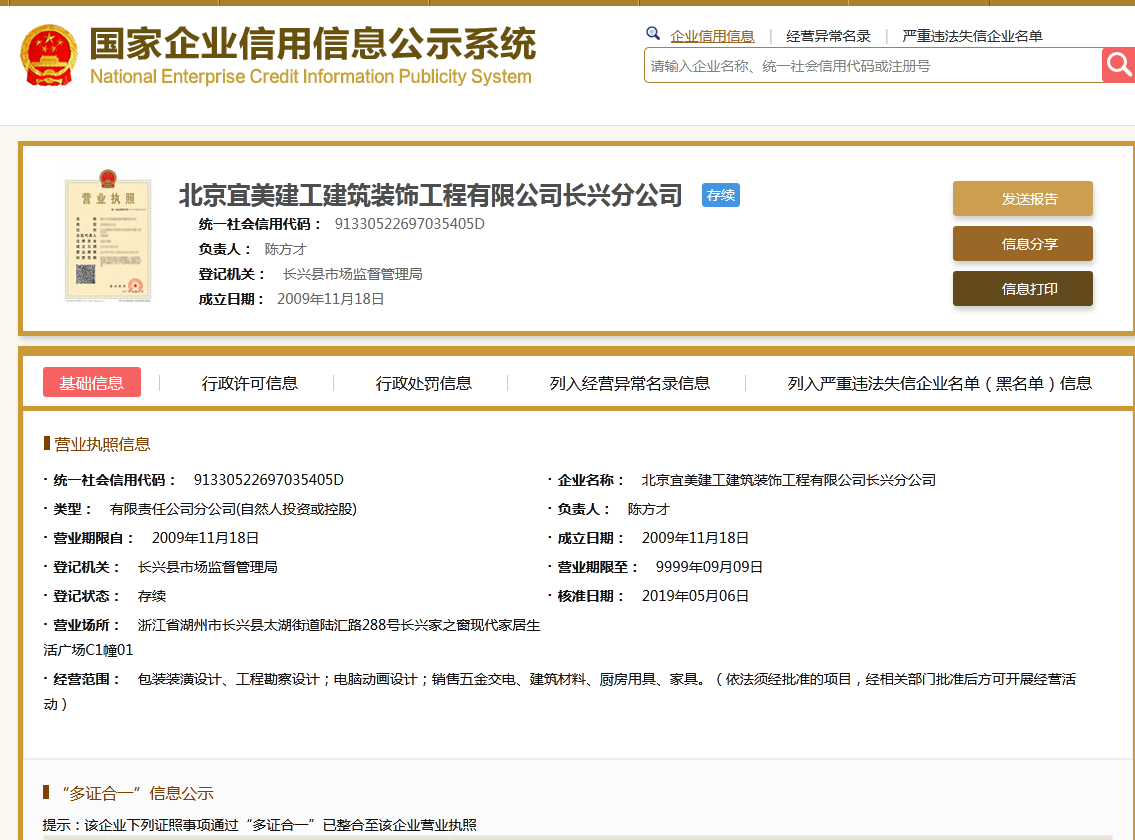Click the 国家企业信用信息公示系统 site title
The height and width of the screenshot is (840, 1135).
point(313,43)
